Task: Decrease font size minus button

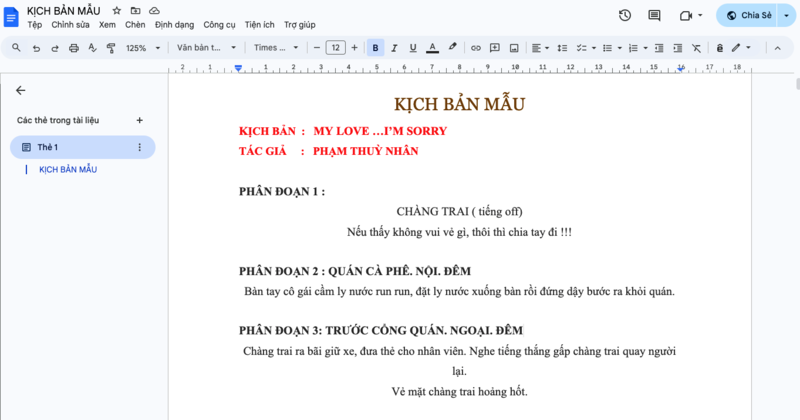Action: 316,48
